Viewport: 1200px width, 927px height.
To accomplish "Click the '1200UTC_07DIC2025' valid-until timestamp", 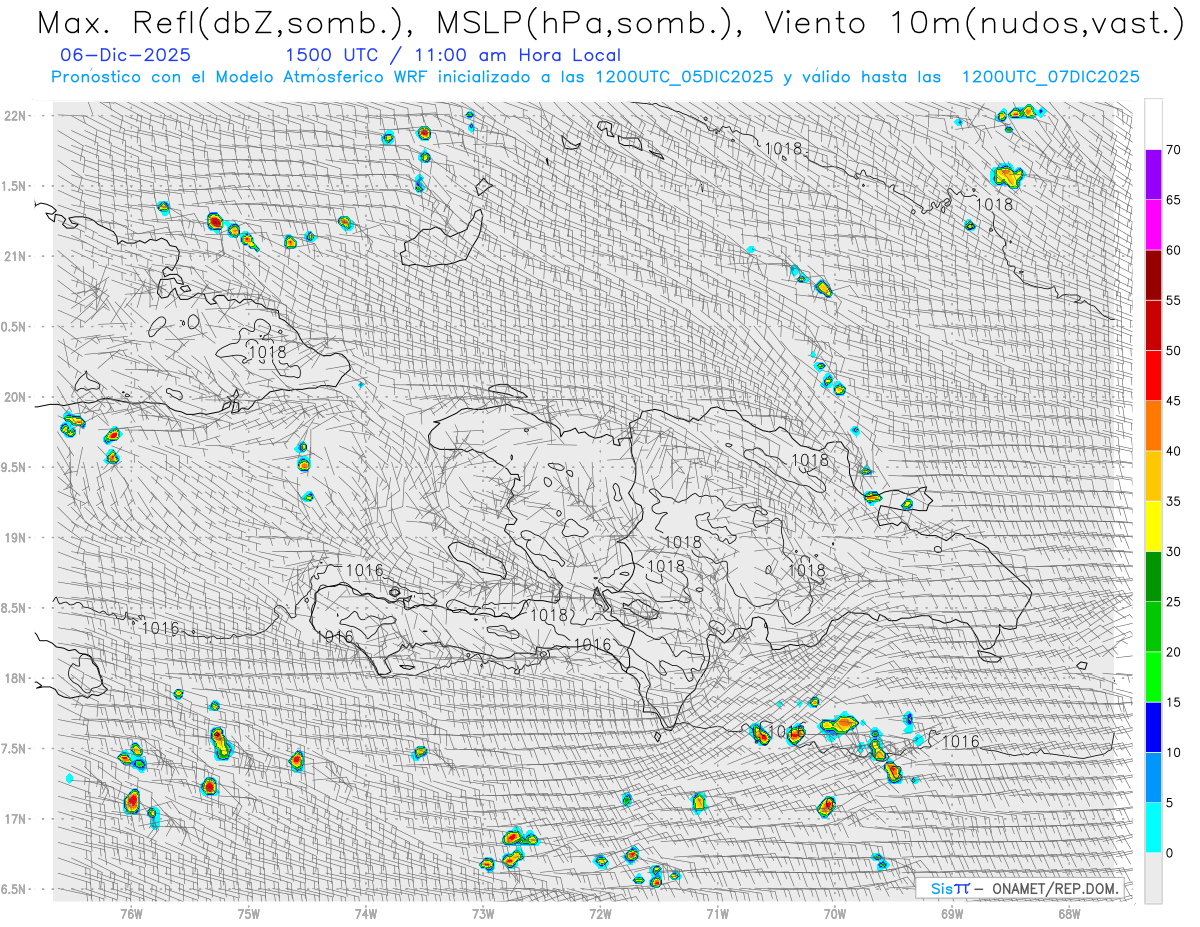I will [1050, 77].
